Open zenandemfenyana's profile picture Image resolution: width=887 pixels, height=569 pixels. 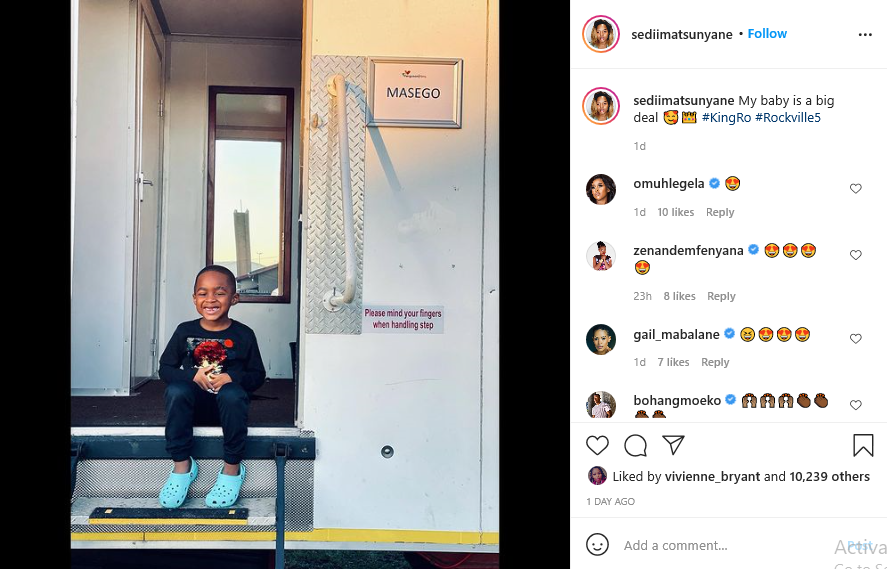click(600, 256)
